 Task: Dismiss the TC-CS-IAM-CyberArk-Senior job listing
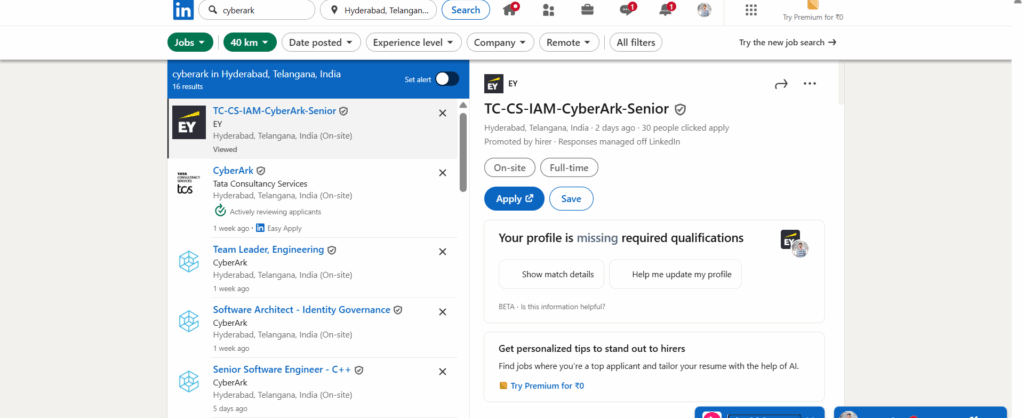[442, 113]
